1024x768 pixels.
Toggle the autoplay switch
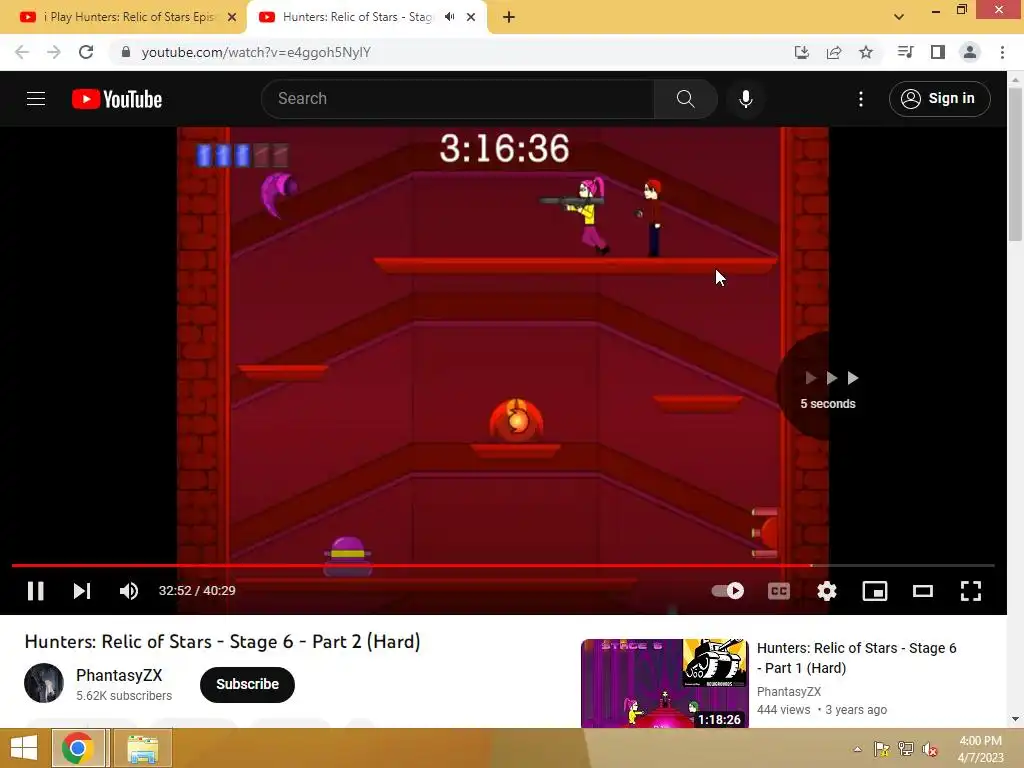tap(728, 591)
